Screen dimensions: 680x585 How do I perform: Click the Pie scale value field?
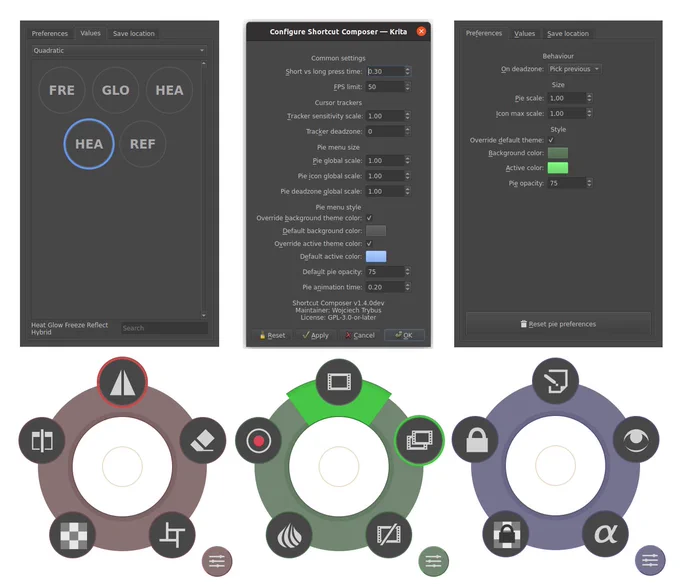tap(567, 98)
